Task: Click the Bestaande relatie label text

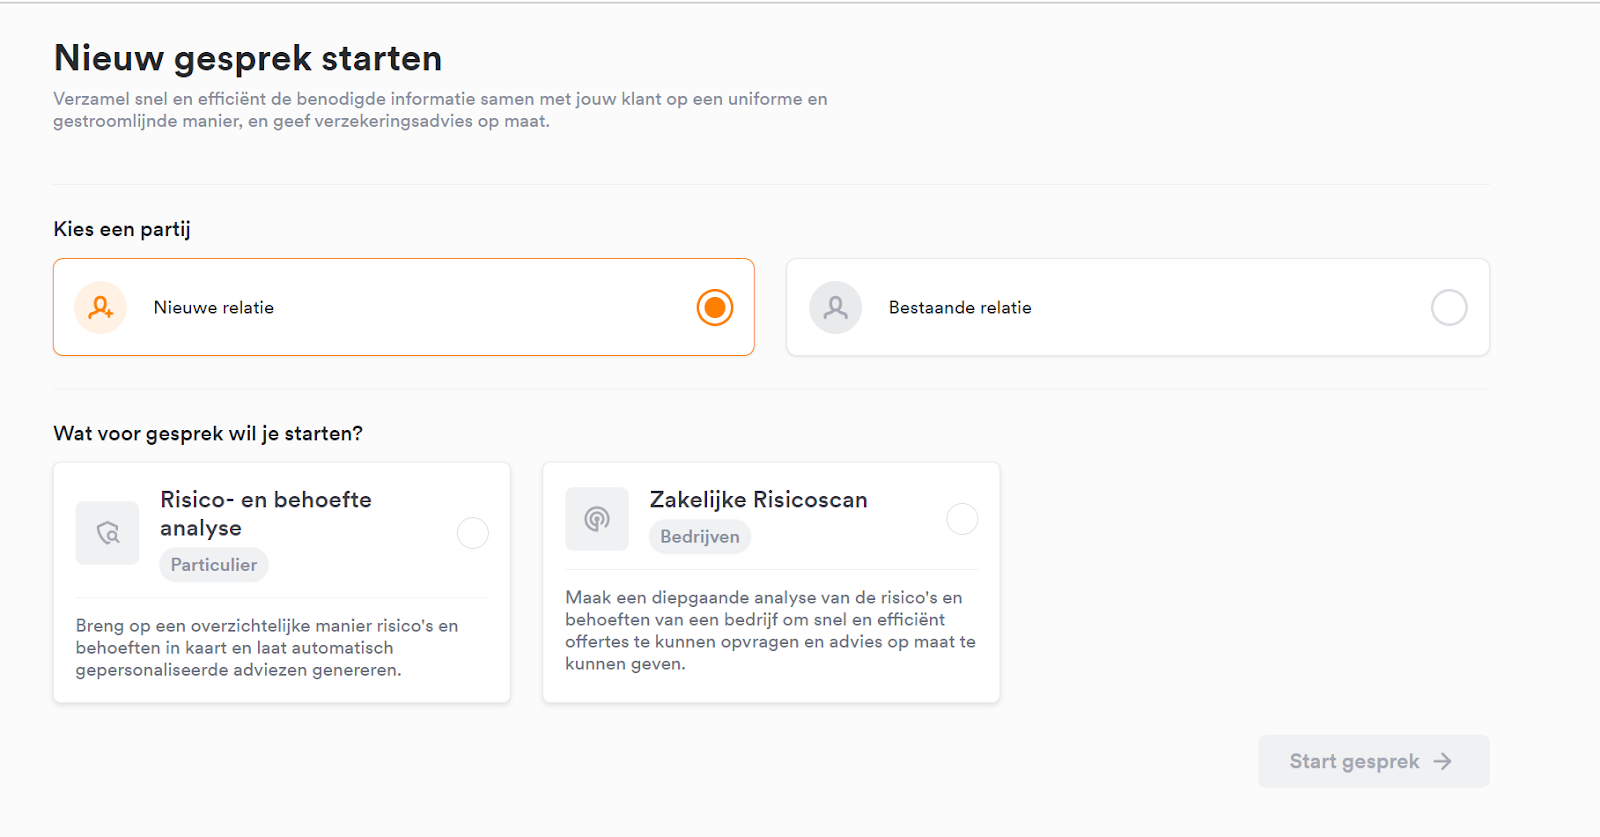Action: point(960,307)
